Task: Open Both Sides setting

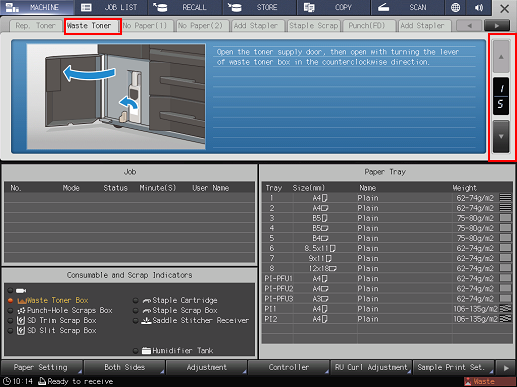Action: tap(124, 367)
